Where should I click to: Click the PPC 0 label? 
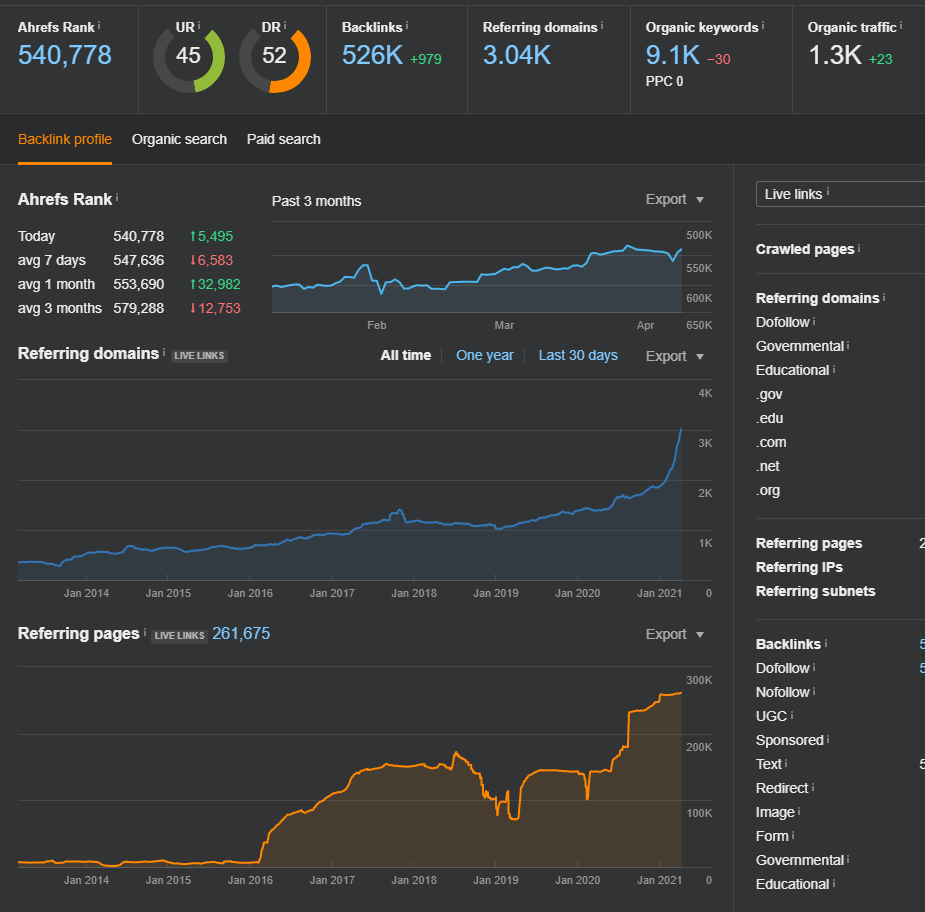(664, 81)
